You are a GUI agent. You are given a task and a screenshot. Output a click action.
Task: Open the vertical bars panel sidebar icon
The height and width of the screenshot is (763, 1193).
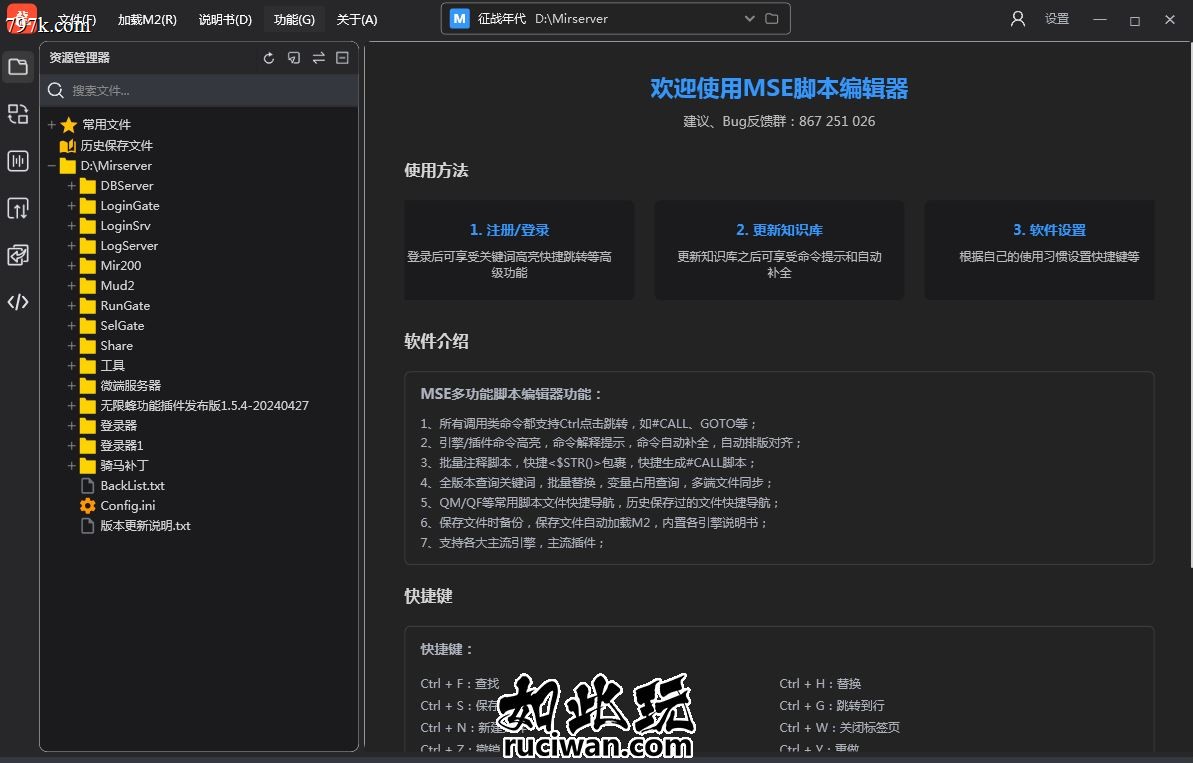pyautogui.click(x=18, y=161)
